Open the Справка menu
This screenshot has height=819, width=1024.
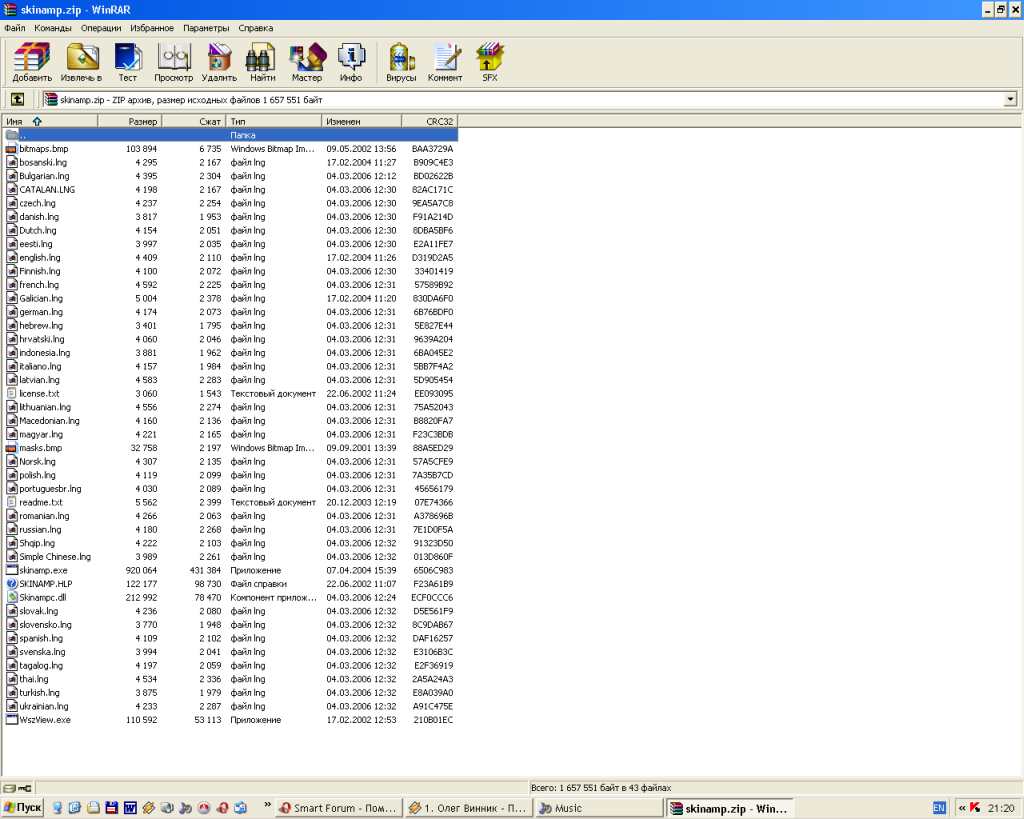256,28
